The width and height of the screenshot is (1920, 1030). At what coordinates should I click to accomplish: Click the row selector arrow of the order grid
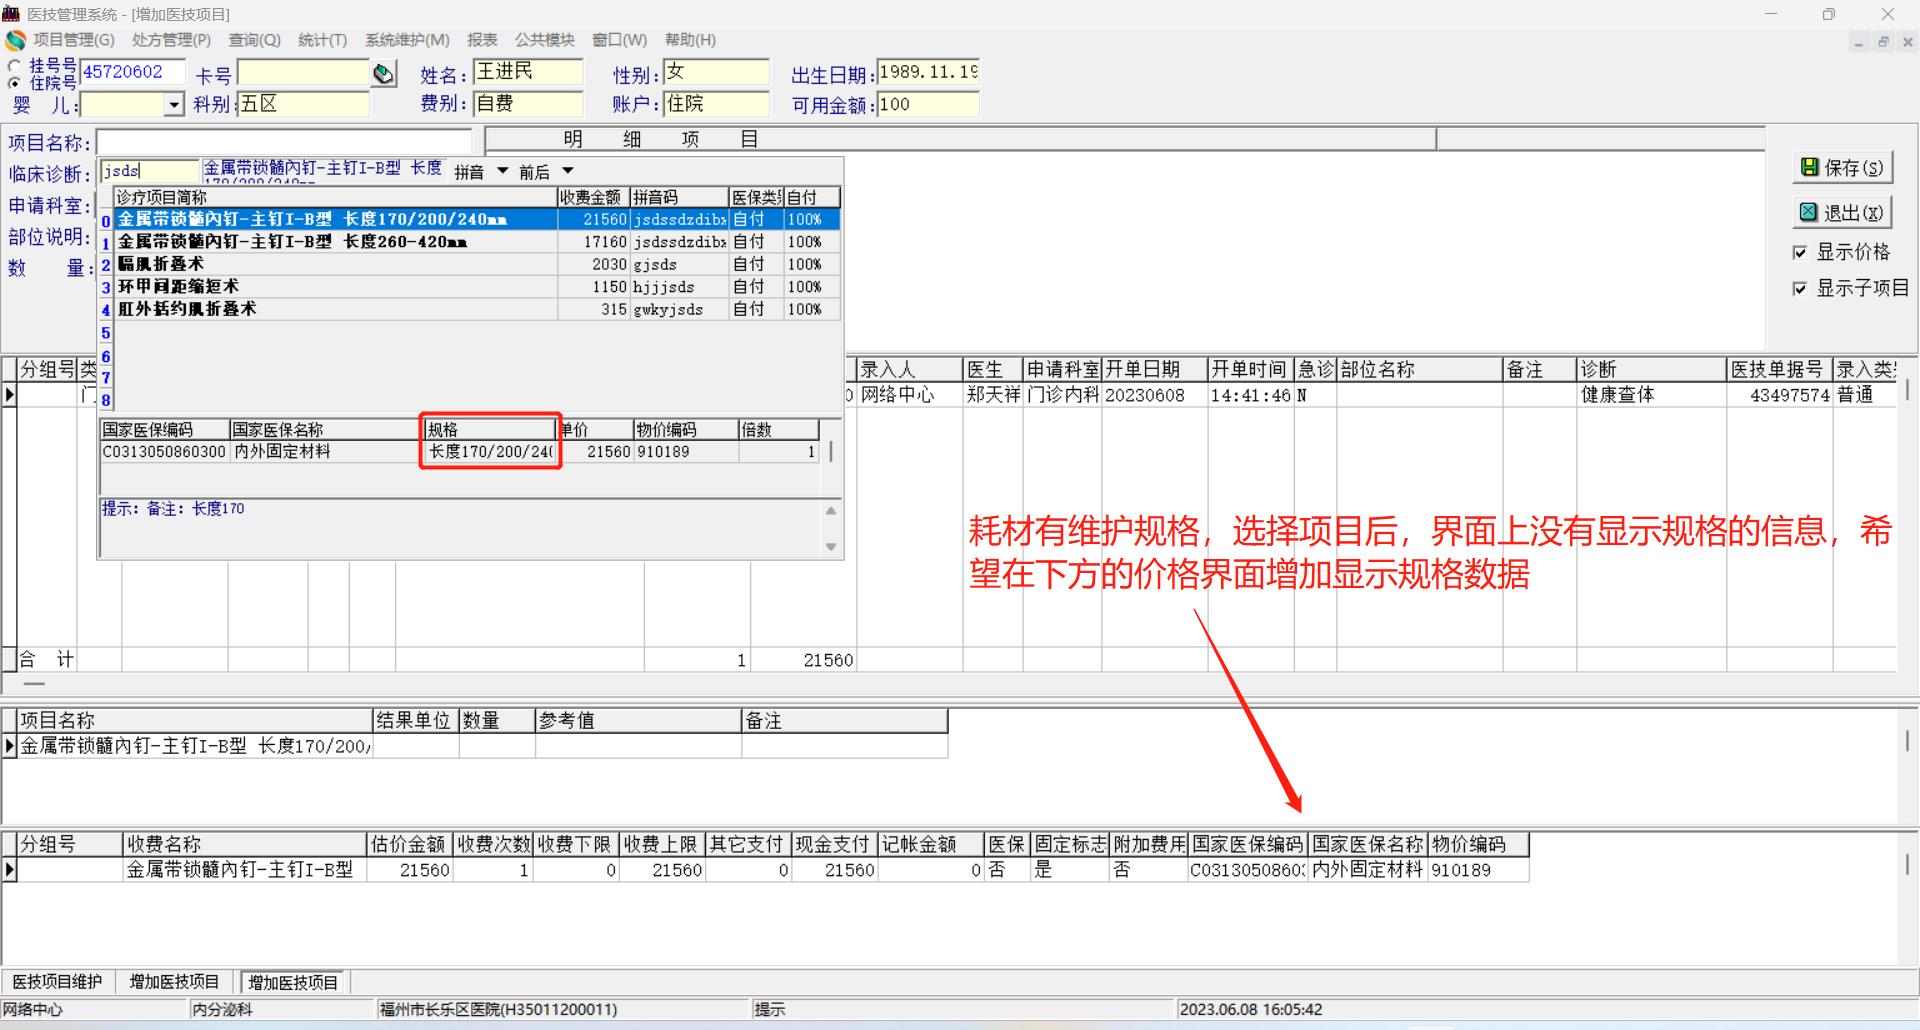(10, 395)
